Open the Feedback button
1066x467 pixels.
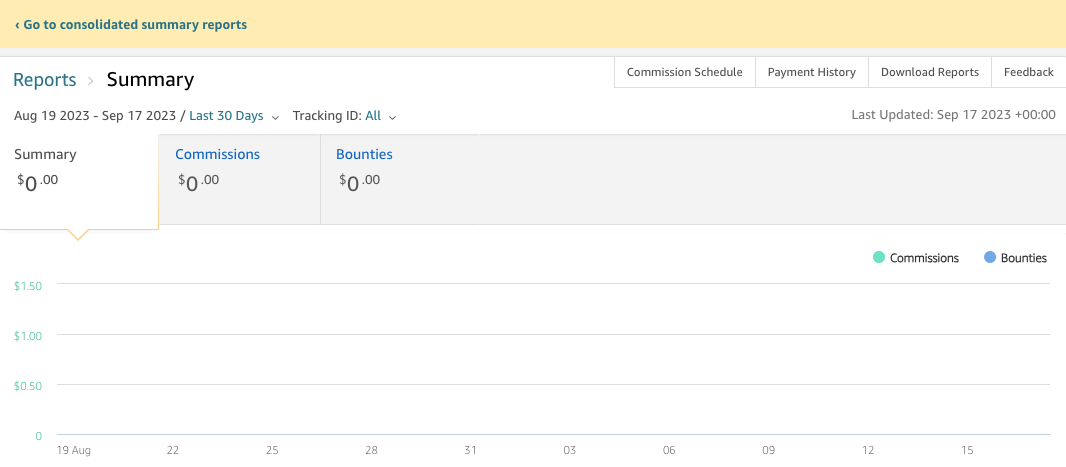pyautogui.click(x=1028, y=72)
